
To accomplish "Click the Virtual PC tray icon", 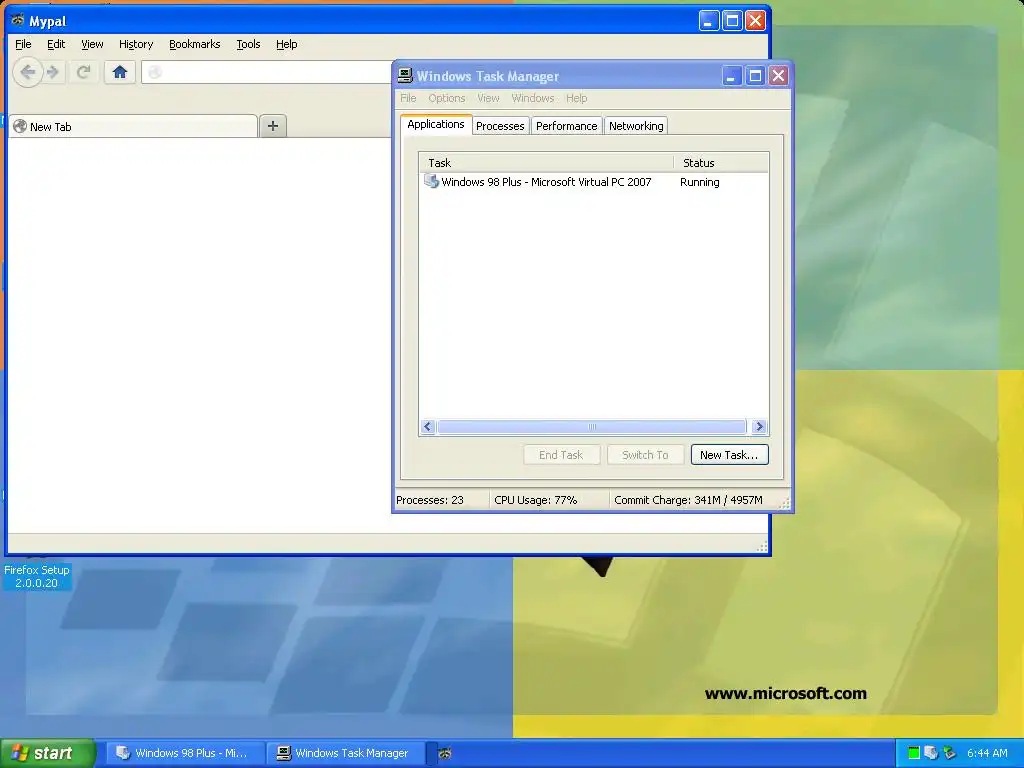I will click(x=931, y=753).
